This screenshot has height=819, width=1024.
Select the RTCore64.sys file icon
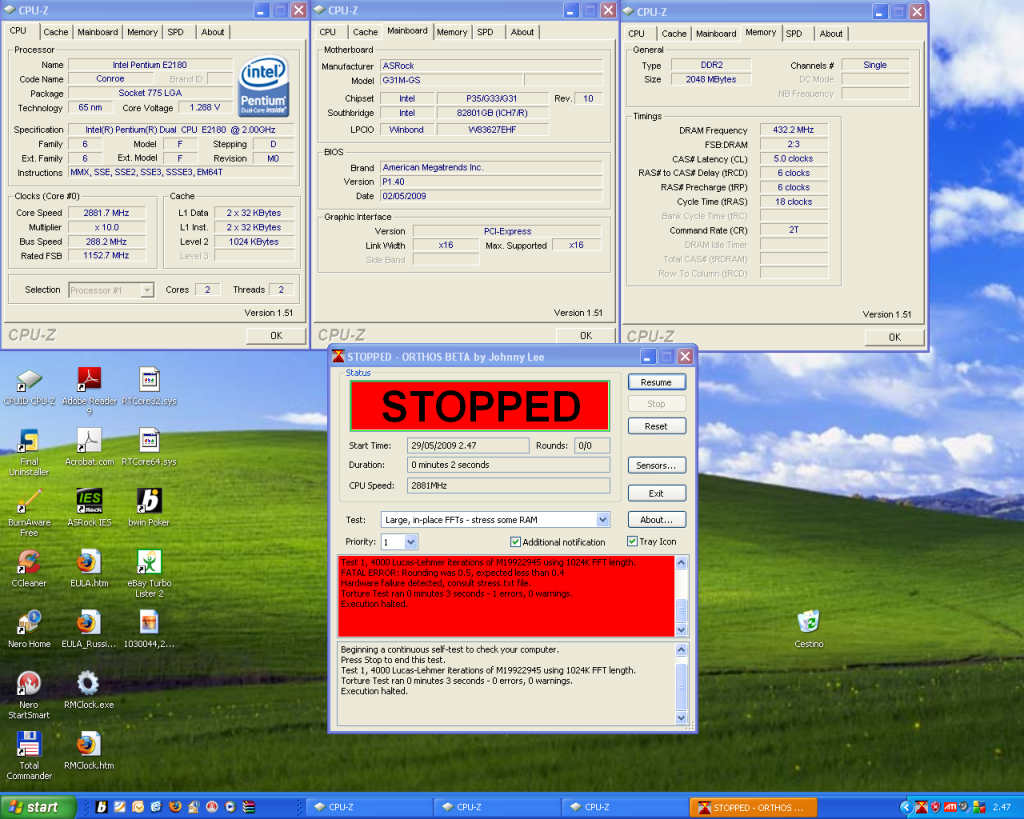(x=150, y=447)
